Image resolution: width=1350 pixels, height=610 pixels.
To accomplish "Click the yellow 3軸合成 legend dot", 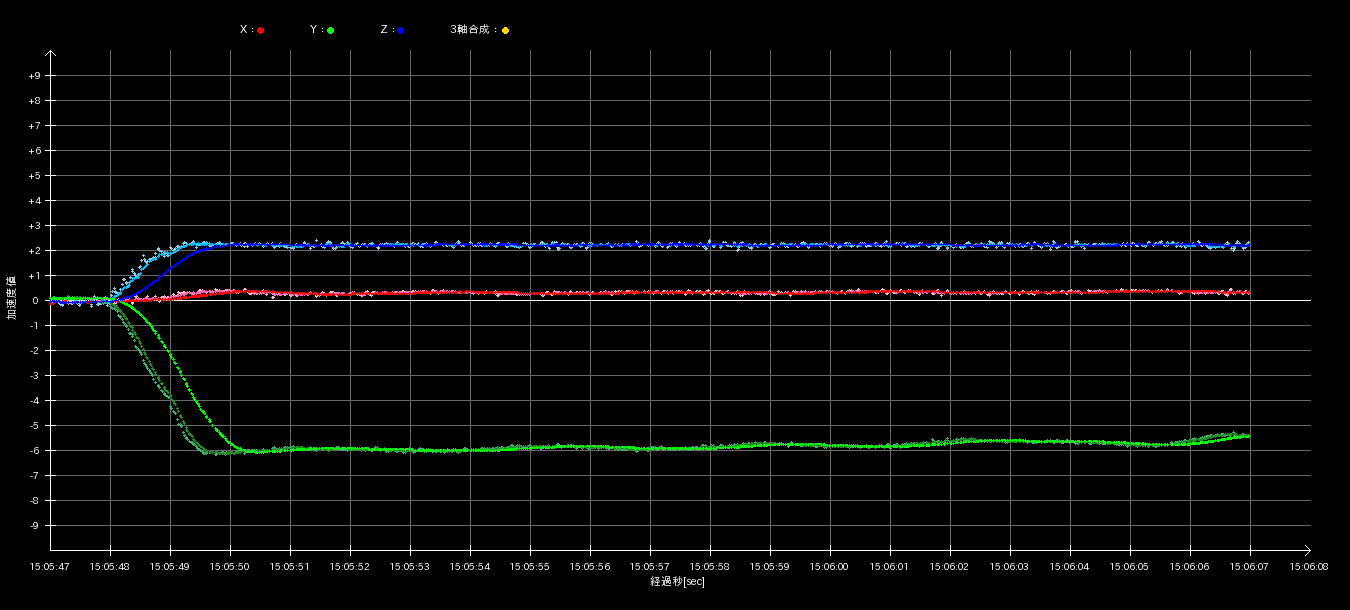I will pos(505,31).
